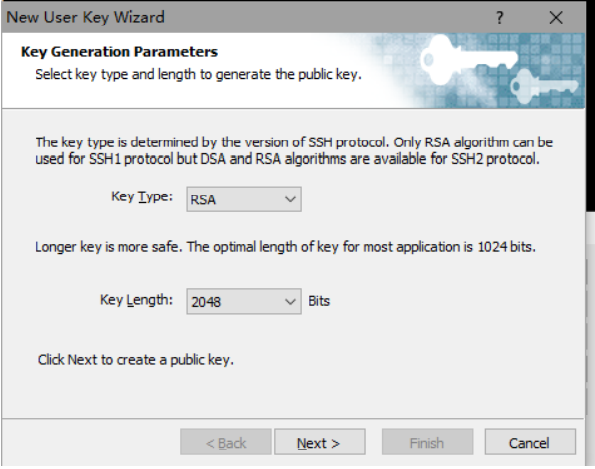595x469 pixels.
Task: Click the Bits unit label
Action: coord(319,301)
